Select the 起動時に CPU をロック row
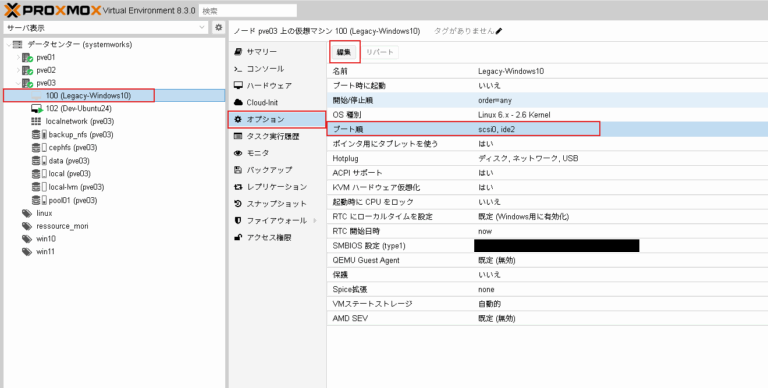Viewport: 768px width, 388px height. [x=548, y=202]
